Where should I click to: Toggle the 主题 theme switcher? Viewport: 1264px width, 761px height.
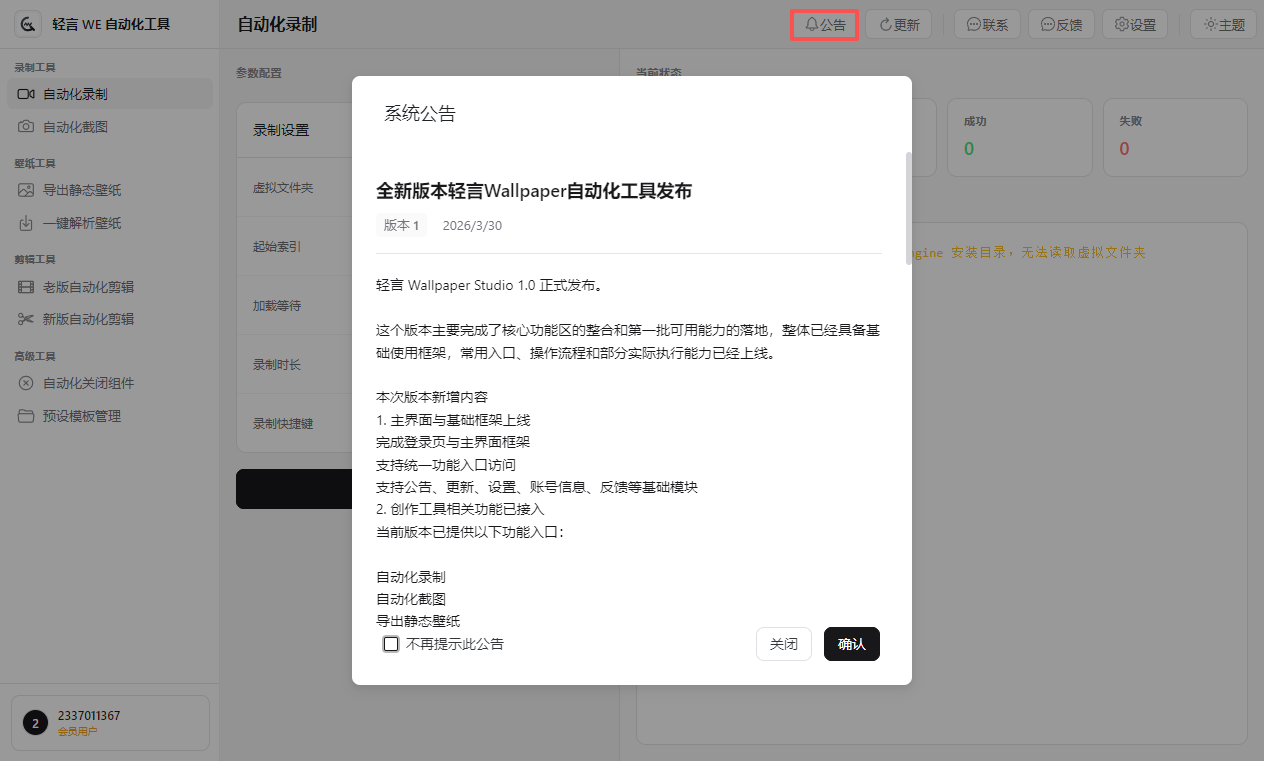pos(1222,24)
